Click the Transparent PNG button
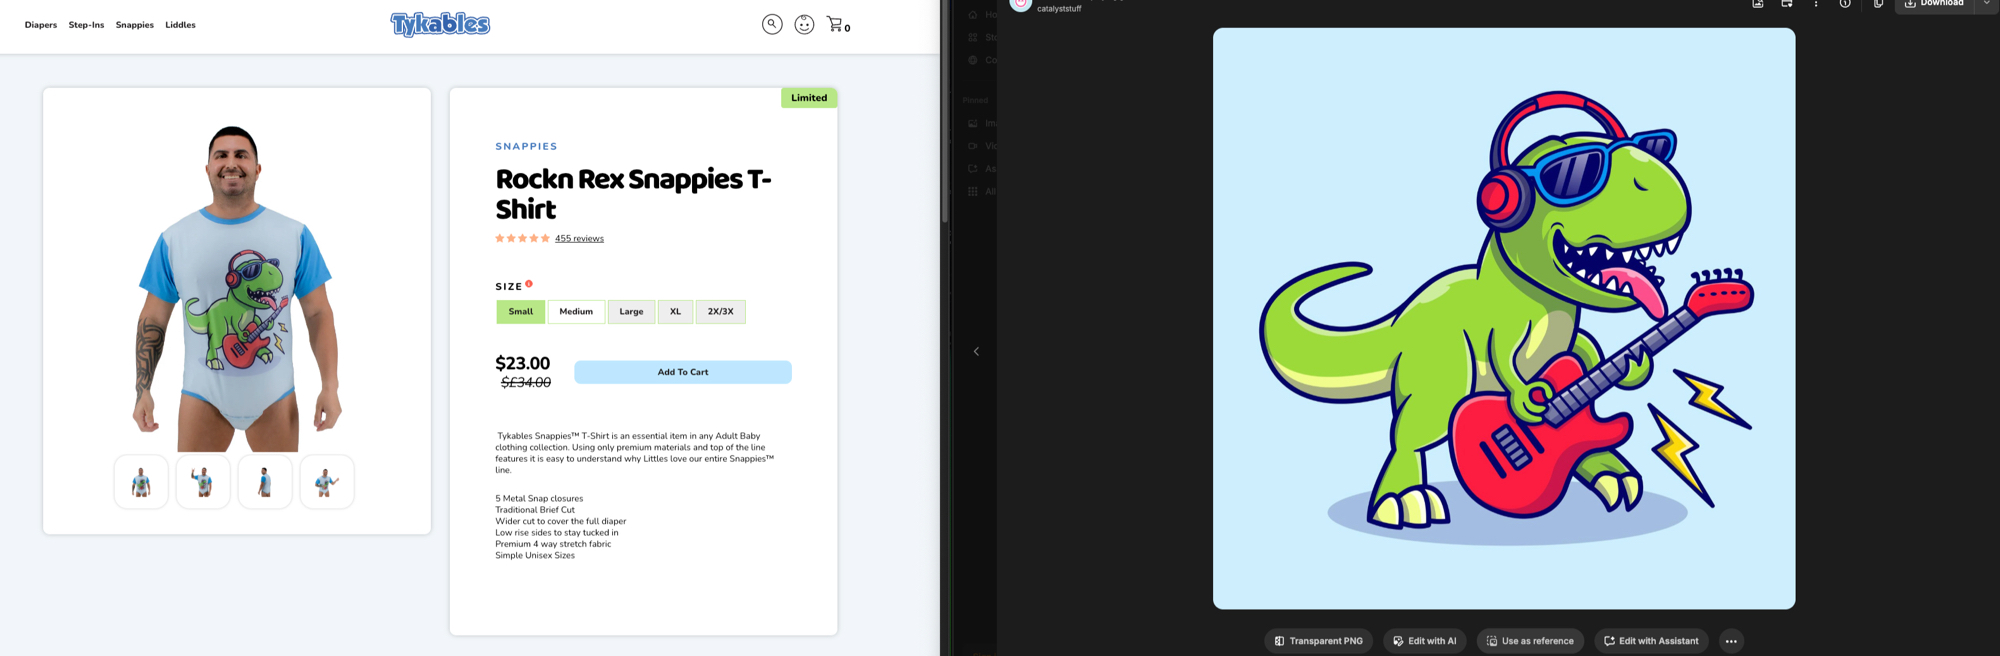 click(x=1318, y=641)
